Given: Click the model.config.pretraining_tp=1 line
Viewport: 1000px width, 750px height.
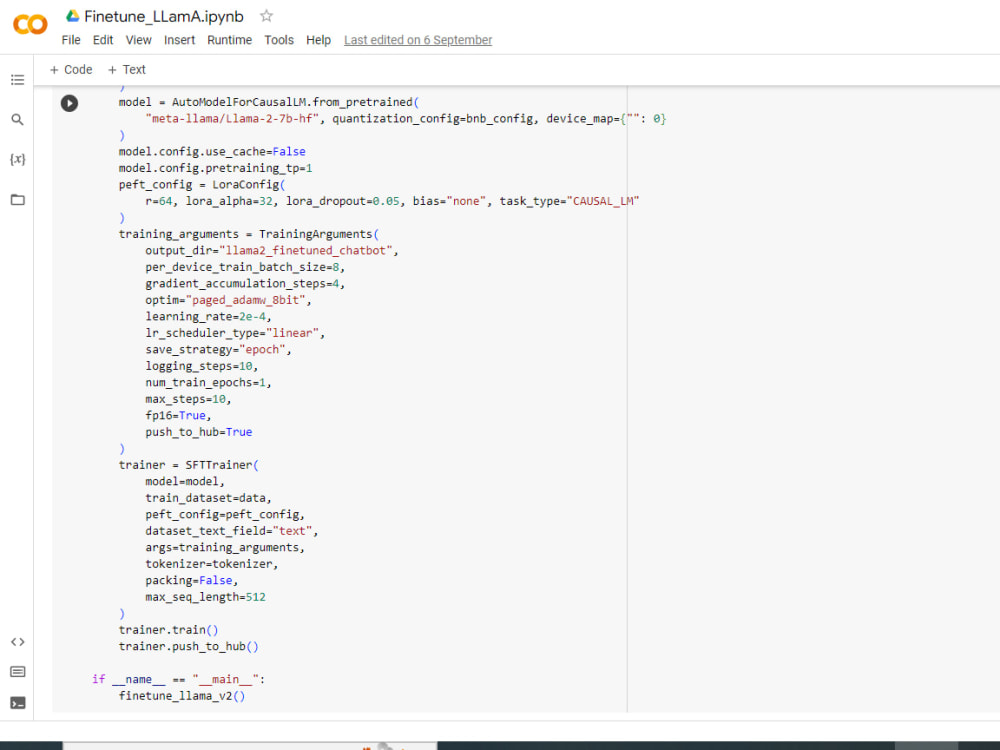Looking at the screenshot, I should tap(216, 168).
